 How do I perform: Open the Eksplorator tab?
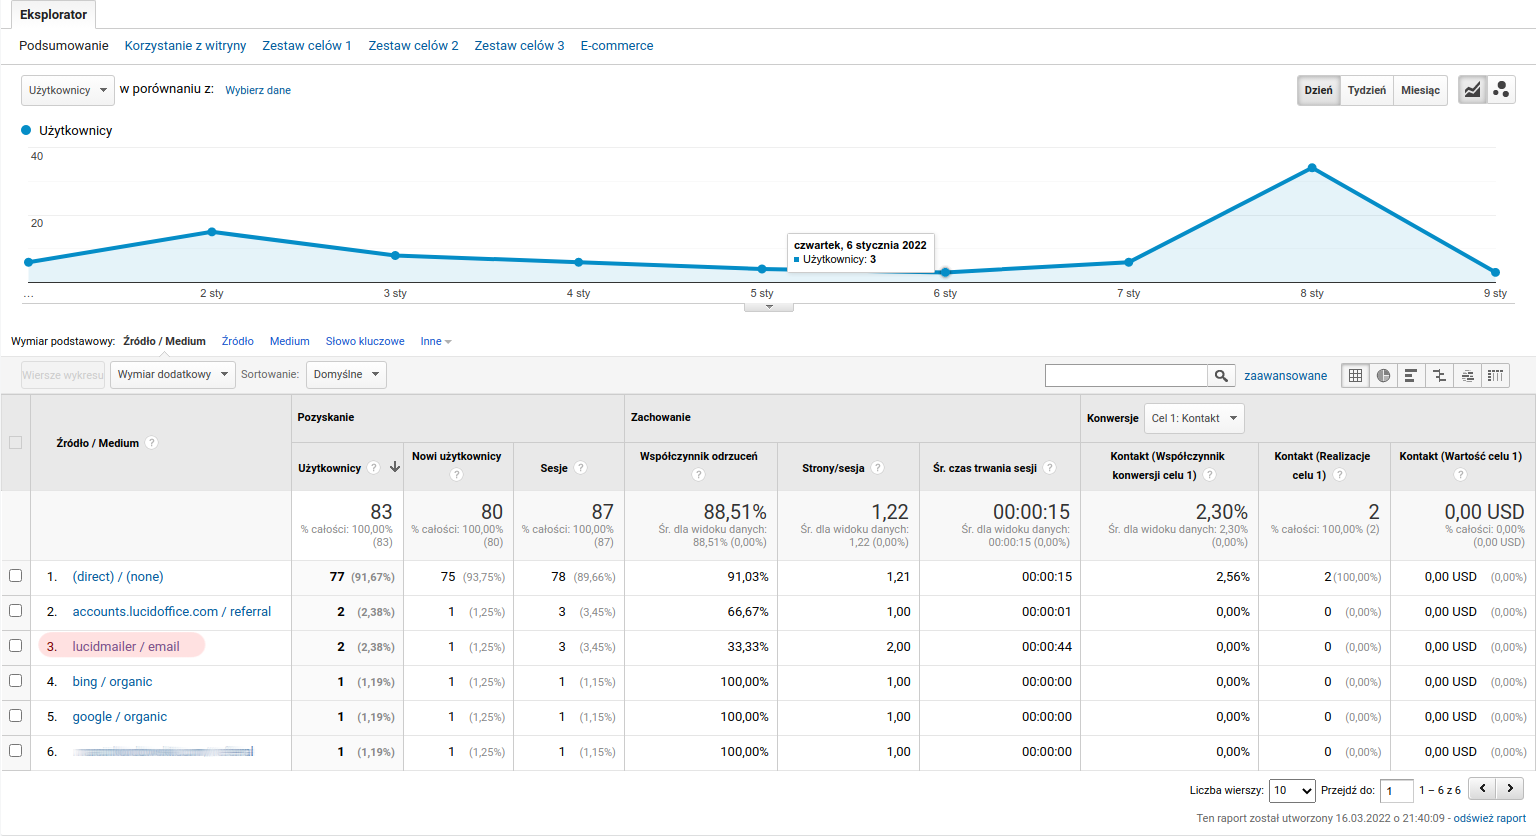tap(54, 15)
